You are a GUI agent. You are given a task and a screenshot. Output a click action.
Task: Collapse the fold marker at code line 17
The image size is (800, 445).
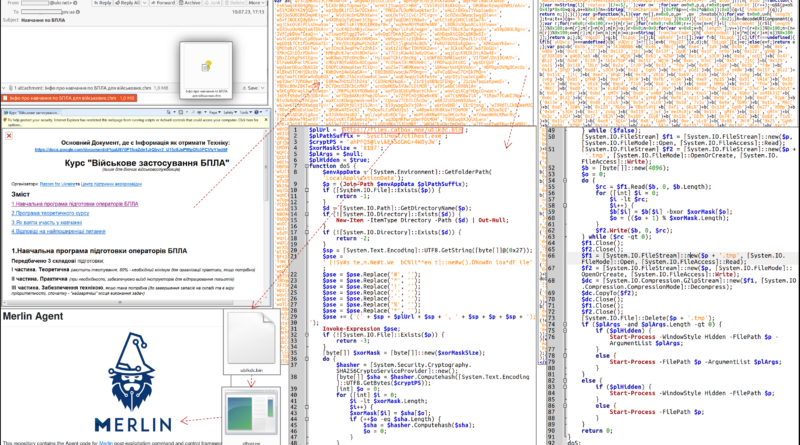tap(307, 232)
